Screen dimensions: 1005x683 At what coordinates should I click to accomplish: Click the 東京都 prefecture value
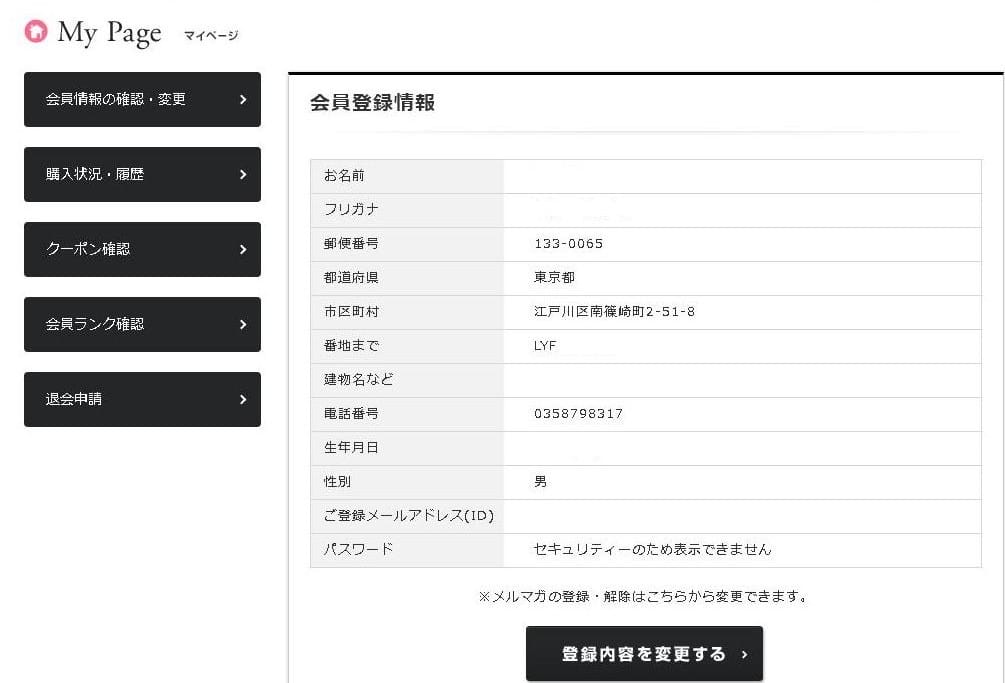click(x=554, y=278)
